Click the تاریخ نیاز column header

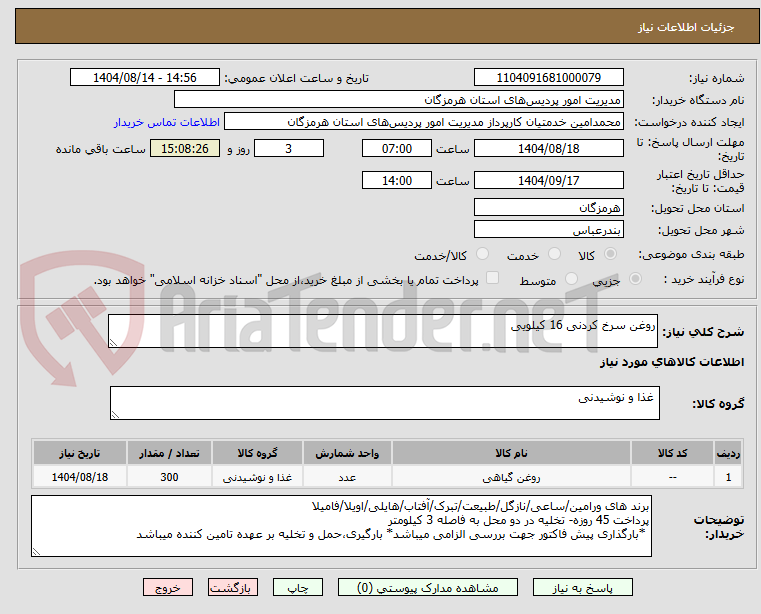[80, 453]
